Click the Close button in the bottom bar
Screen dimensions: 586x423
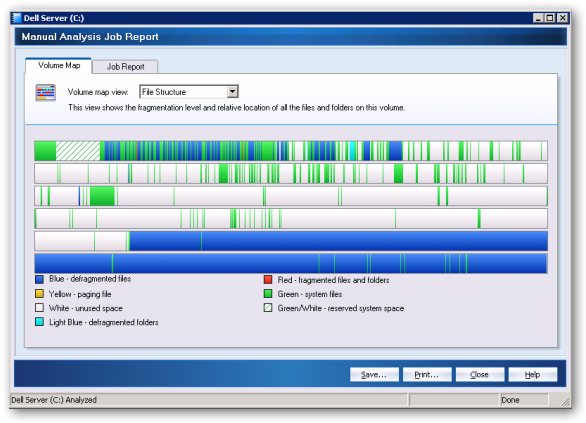(479, 374)
